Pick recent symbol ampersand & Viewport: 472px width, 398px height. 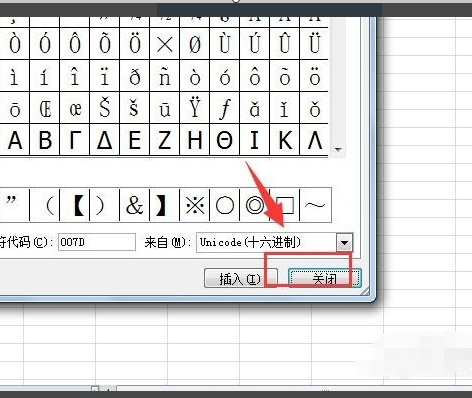tap(135, 205)
